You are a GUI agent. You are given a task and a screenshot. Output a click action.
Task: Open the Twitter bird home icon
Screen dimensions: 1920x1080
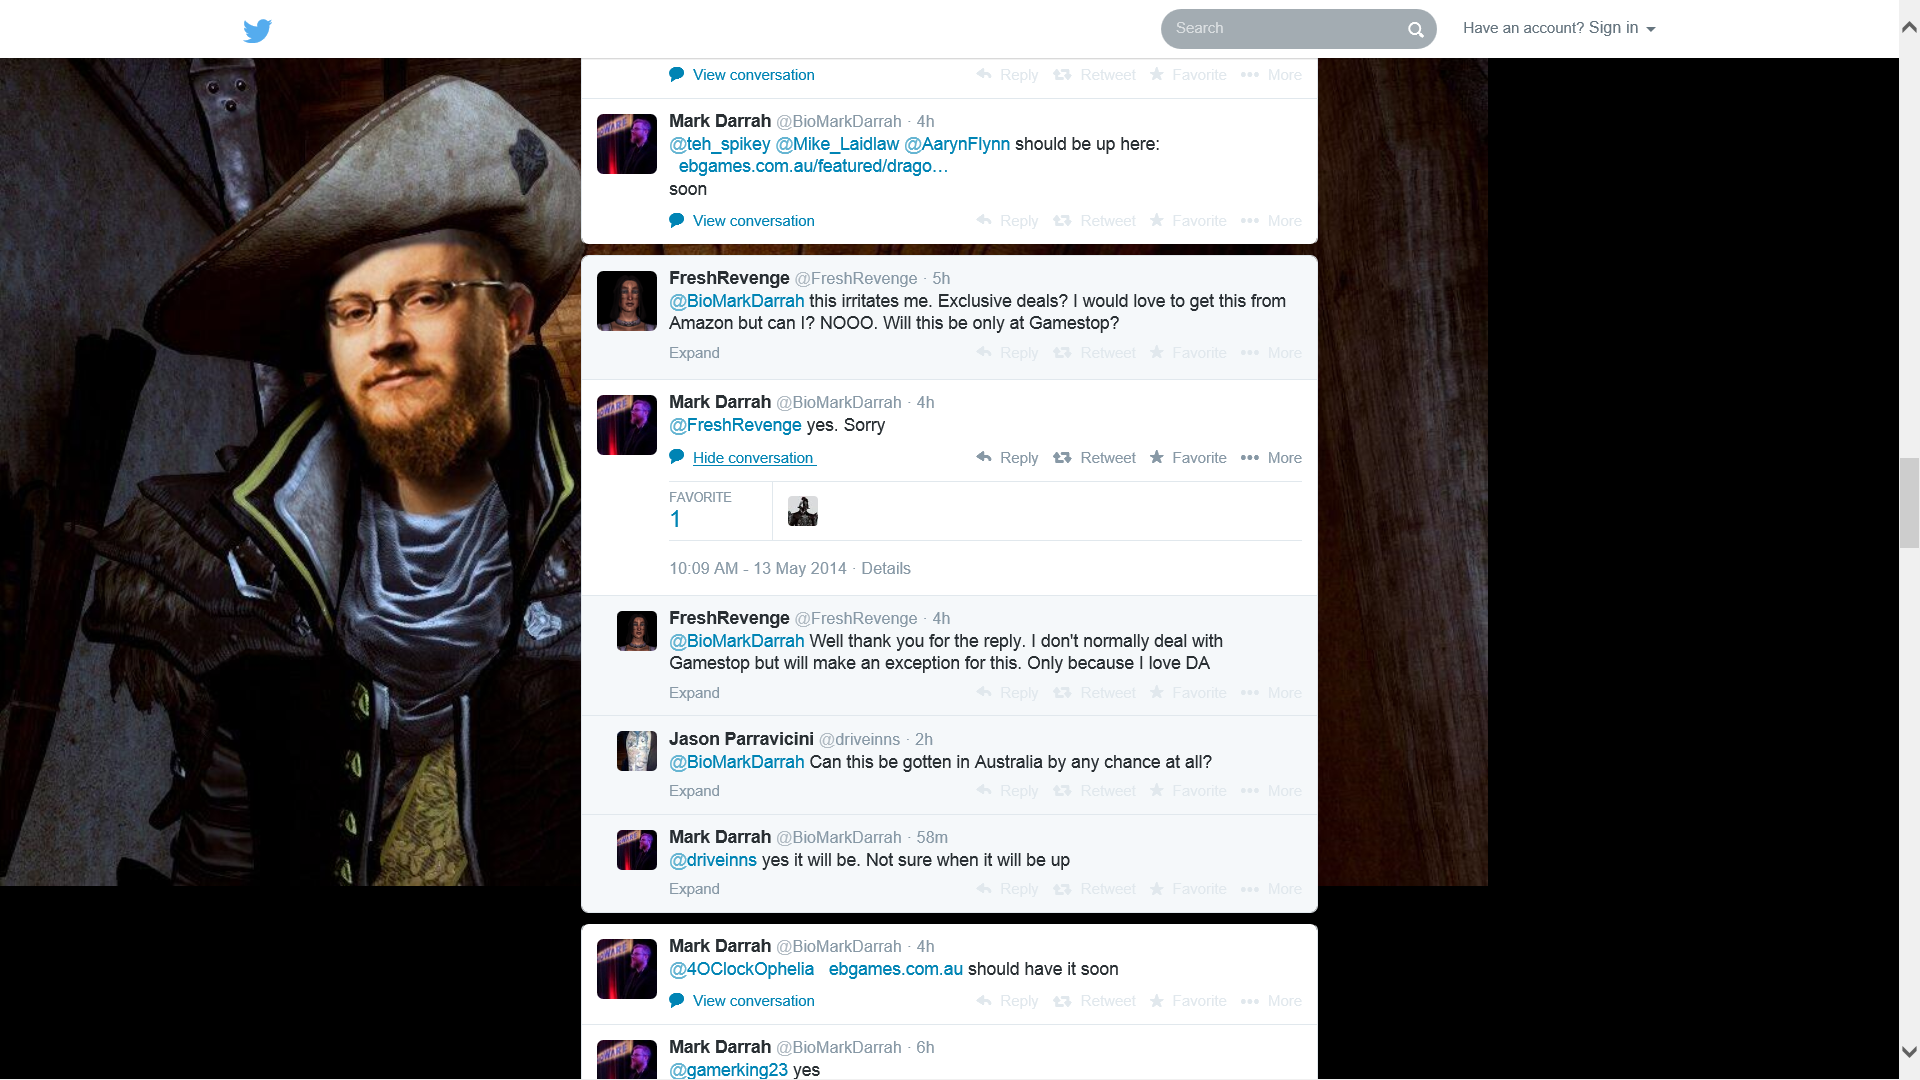pyautogui.click(x=257, y=30)
